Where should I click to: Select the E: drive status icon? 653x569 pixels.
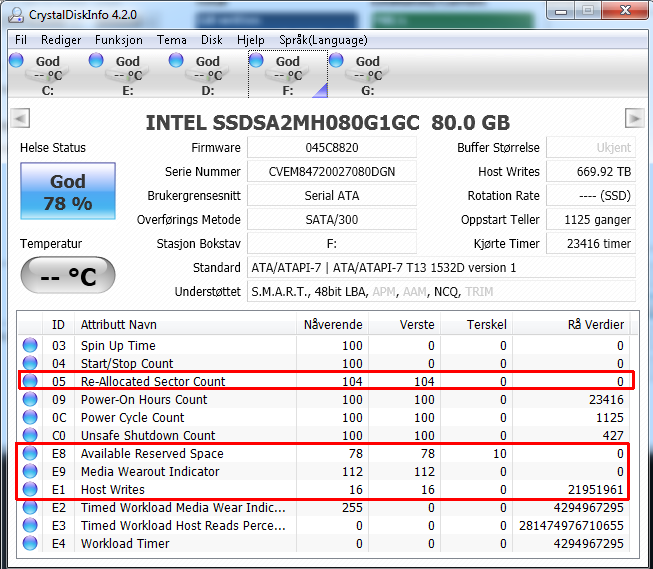point(96,60)
